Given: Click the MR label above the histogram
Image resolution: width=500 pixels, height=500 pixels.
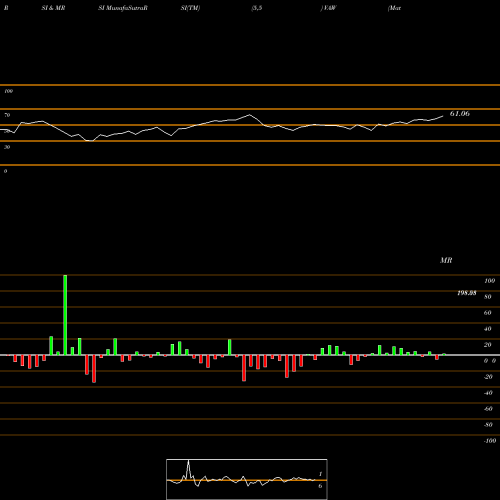Looking at the screenshot, I should click(x=446, y=260).
